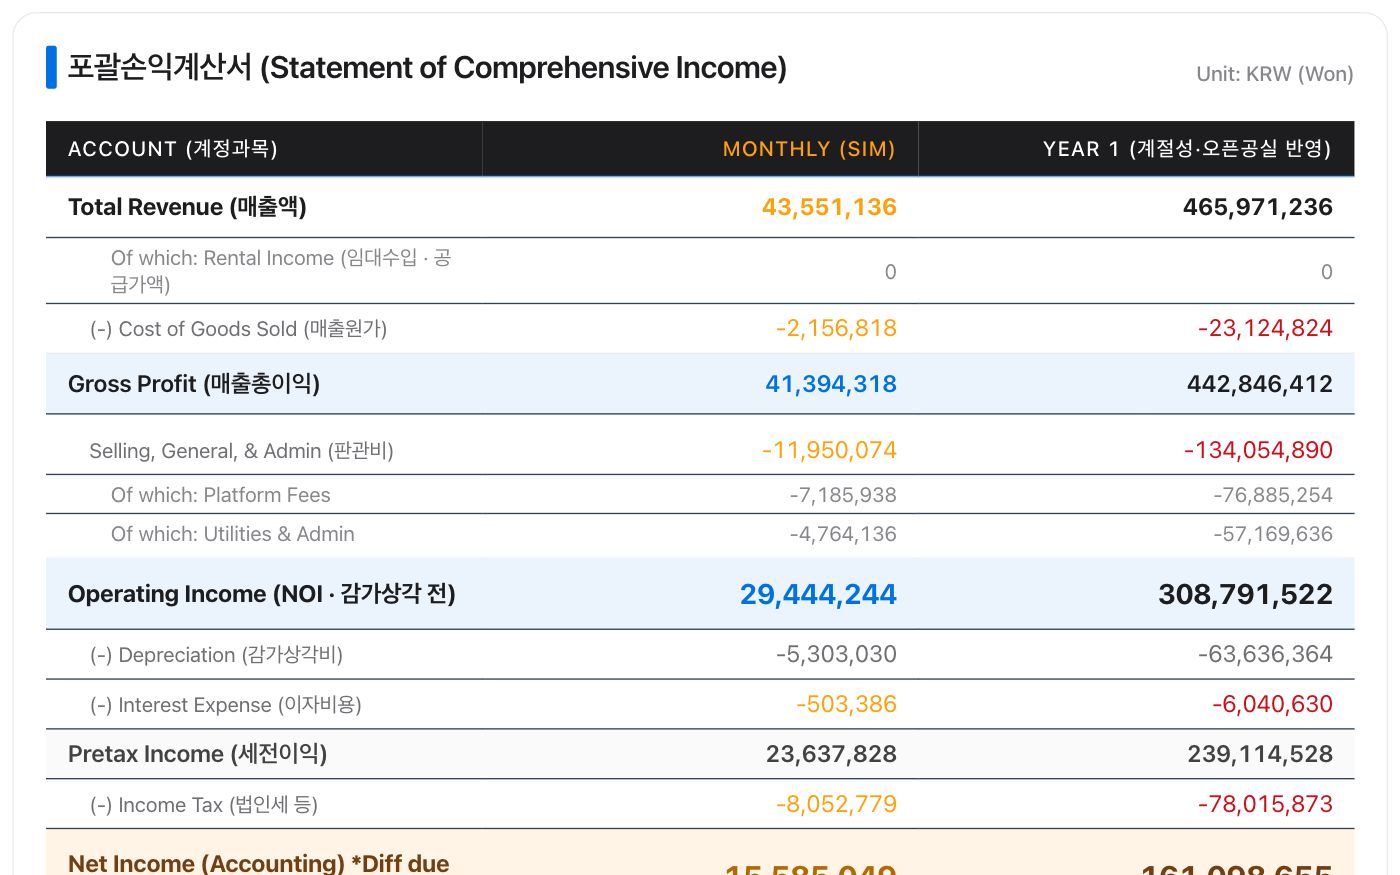Select the Income Tax (법인세 등) label
The image size is (1400, 875).
pos(204,805)
